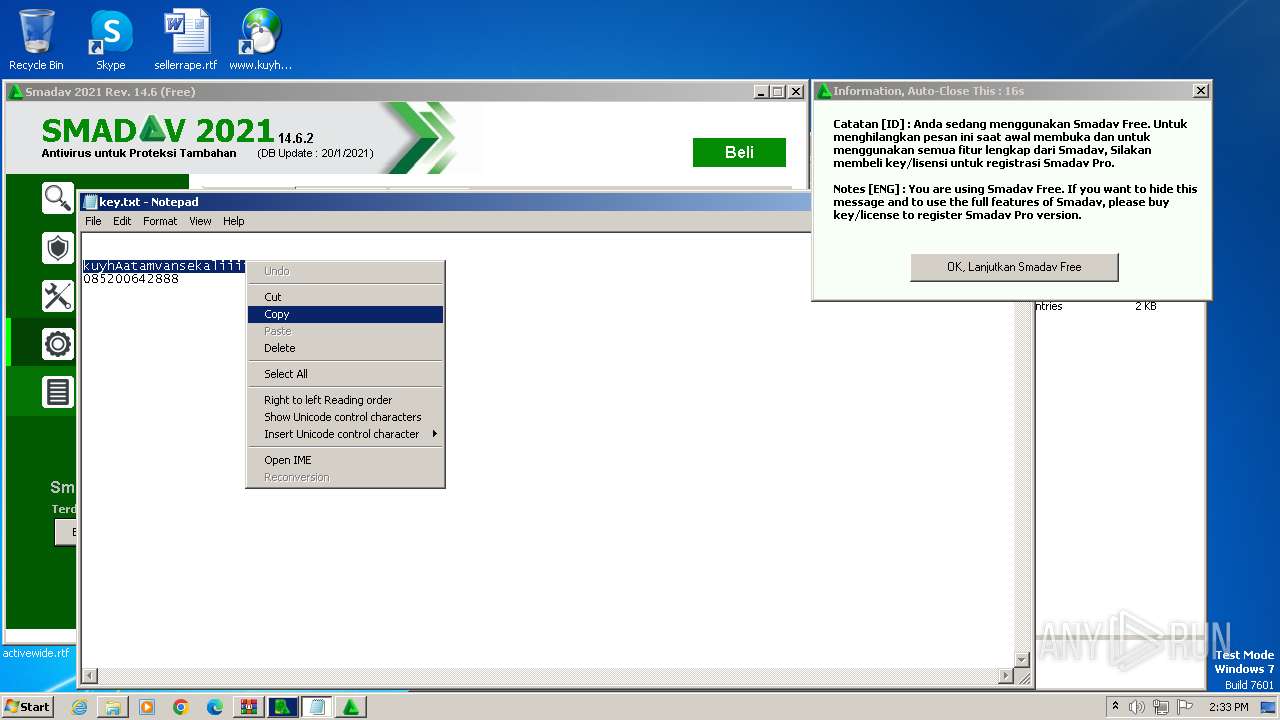Open Smadav protection shield icon

[x=58, y=247]
